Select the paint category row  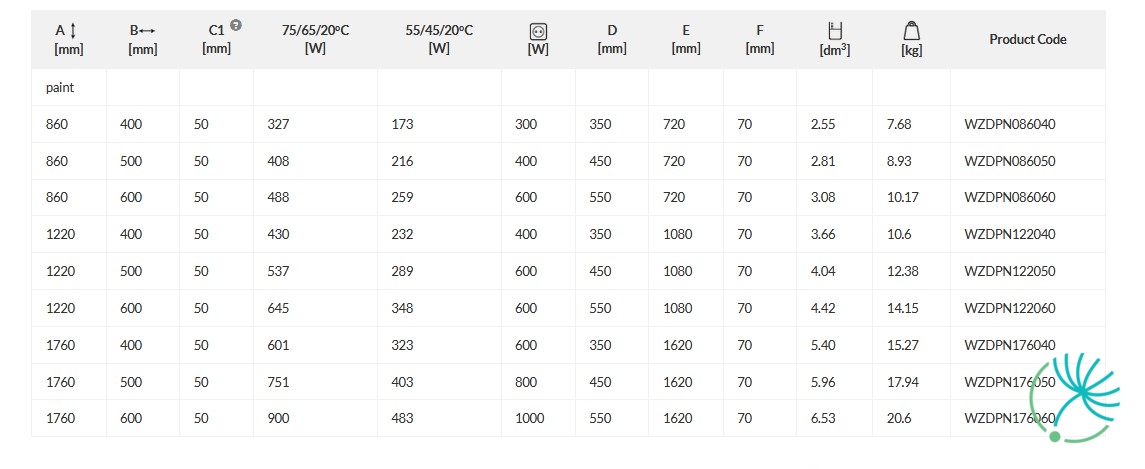(568, 88)
